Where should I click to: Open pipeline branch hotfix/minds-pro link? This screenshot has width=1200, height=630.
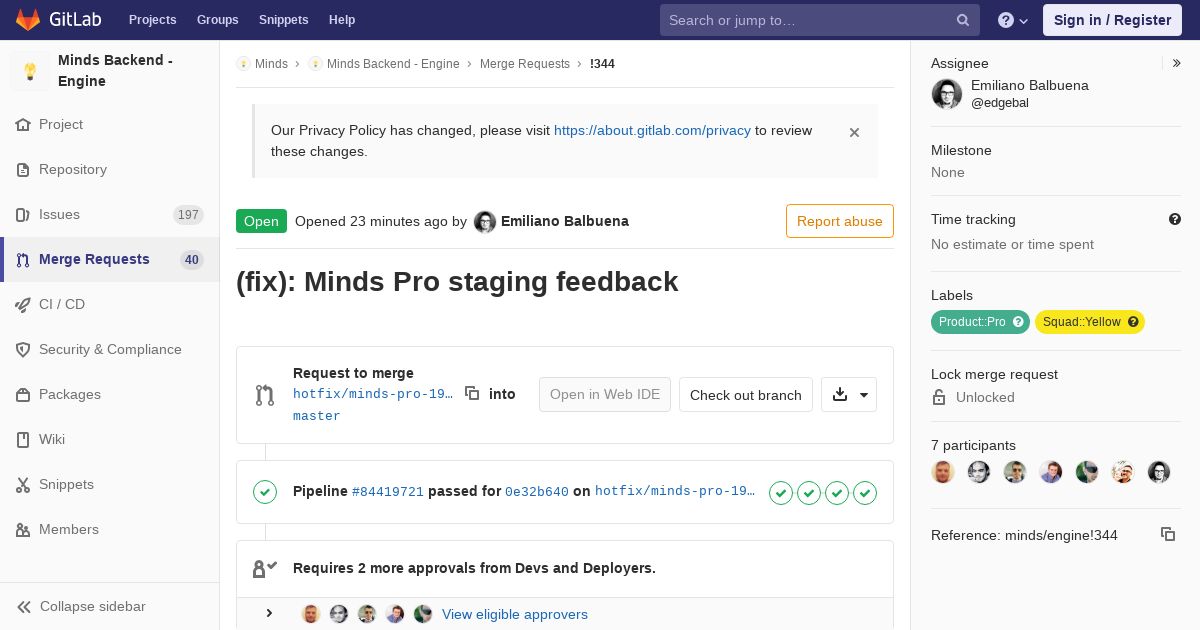tap(675, 491)
